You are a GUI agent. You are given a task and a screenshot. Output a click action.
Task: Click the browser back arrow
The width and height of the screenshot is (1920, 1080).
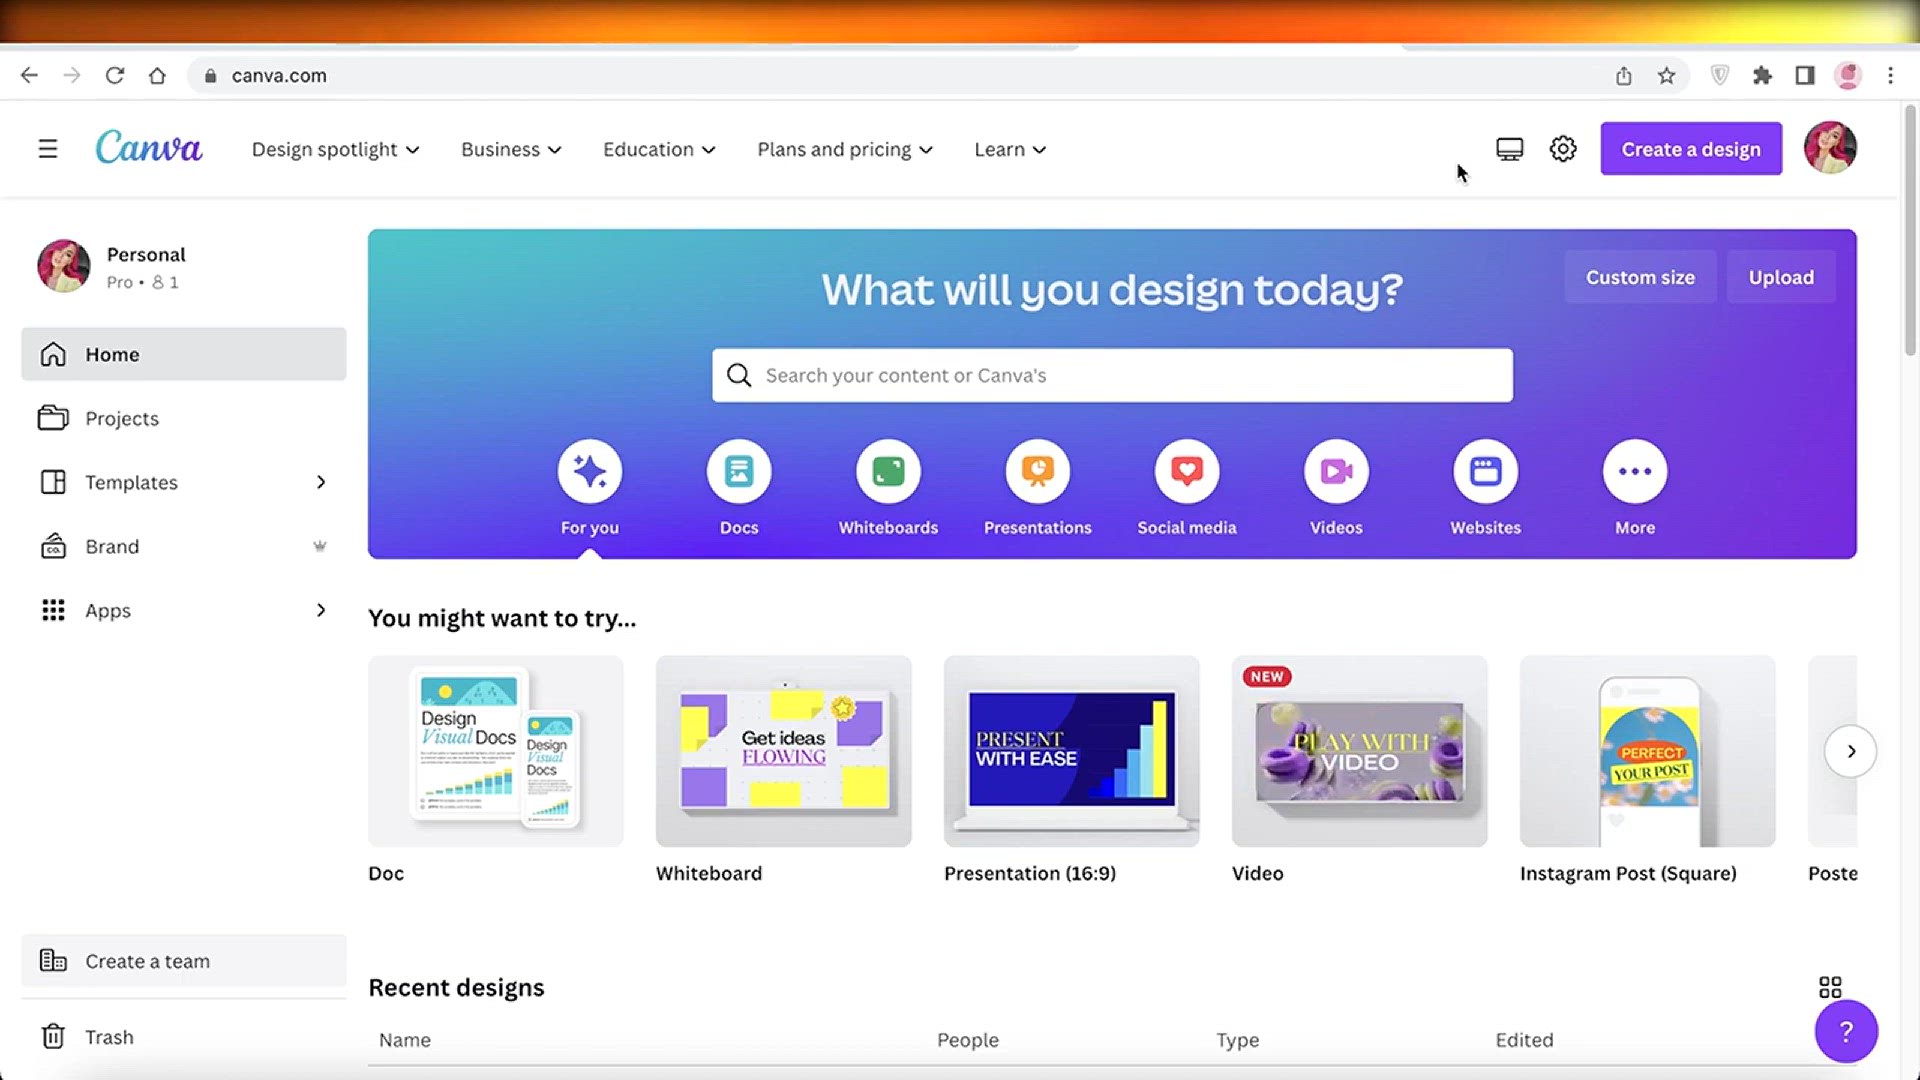pos(29,75)
